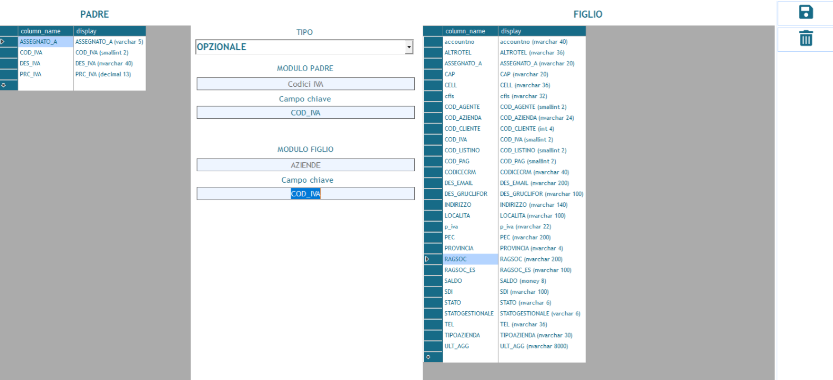Select STATOGESTIONALE in FIGLIO column_name
Viewport: 833px width, 380px height.
(471, 314)
